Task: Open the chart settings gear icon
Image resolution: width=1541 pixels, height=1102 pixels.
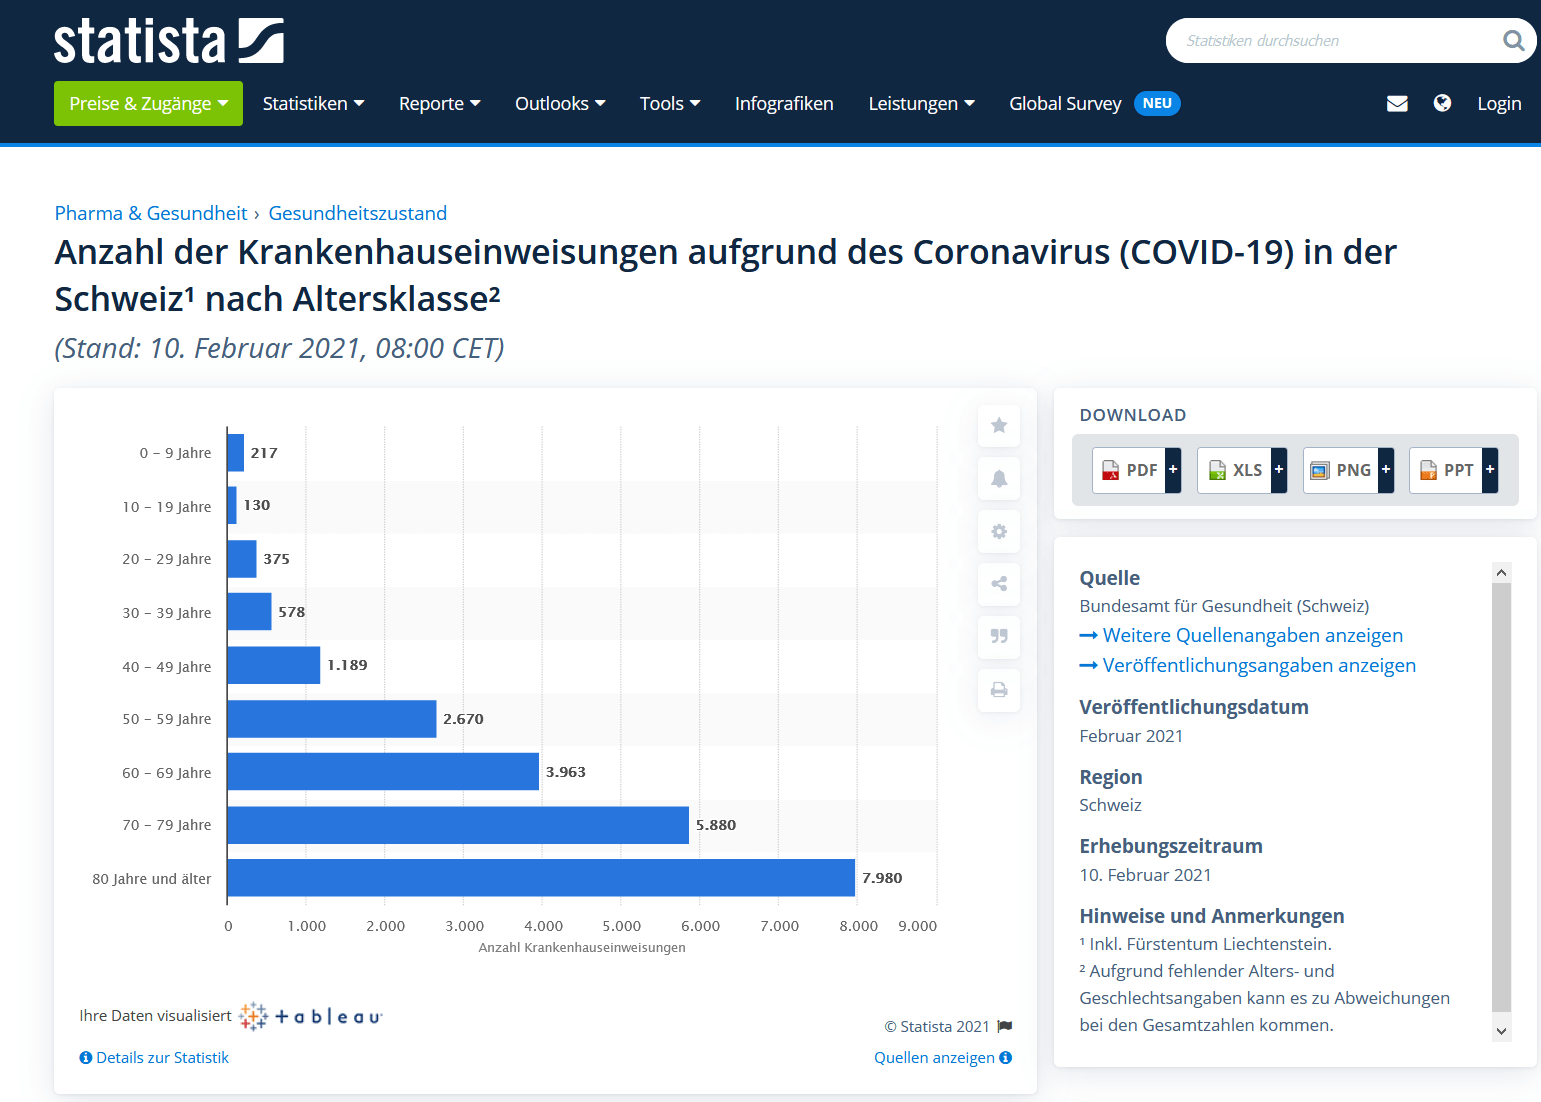Action: (998, 531)
